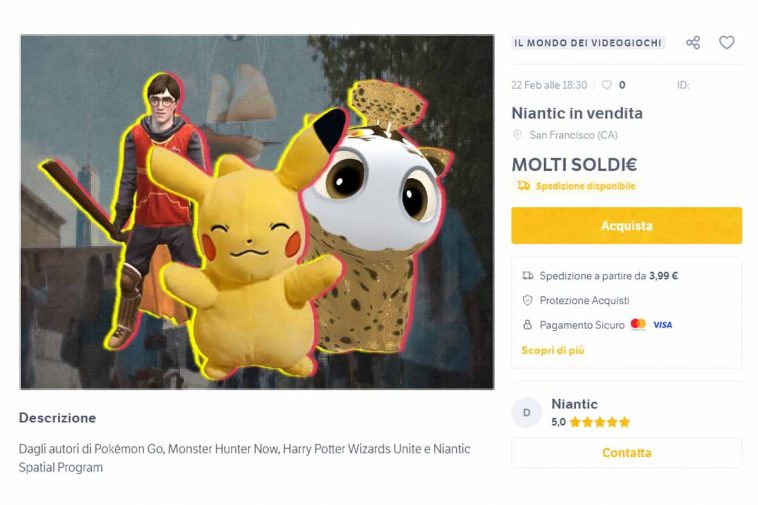Click the Protezione Acquisti shield icon
Screen dimensions: 758x505
528,300
